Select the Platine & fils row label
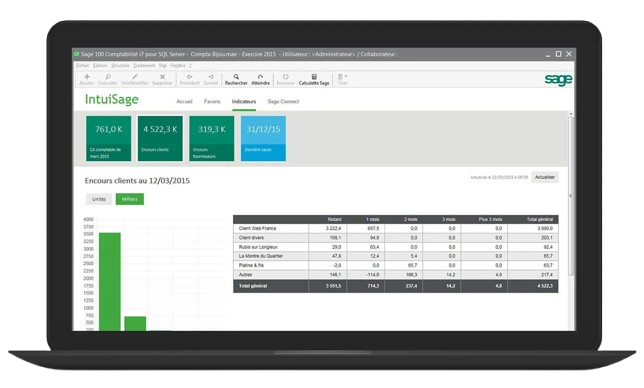644x388 pixels. click(251, 265)
